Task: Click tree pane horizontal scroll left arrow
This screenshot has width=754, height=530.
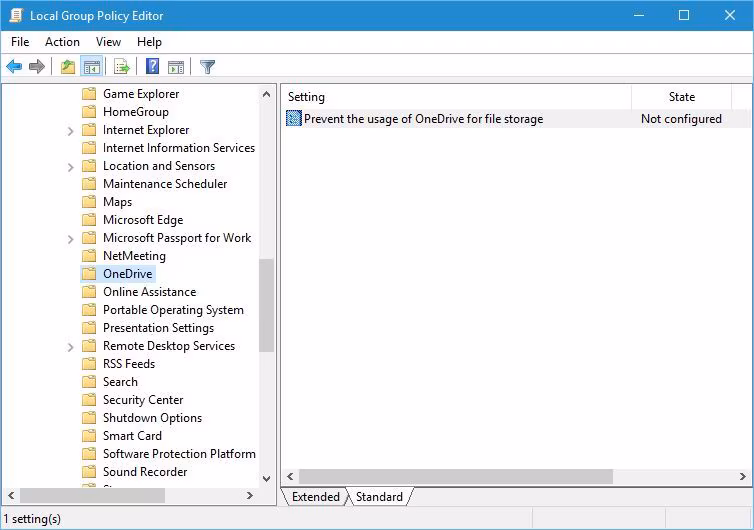Action: [11, 495]
